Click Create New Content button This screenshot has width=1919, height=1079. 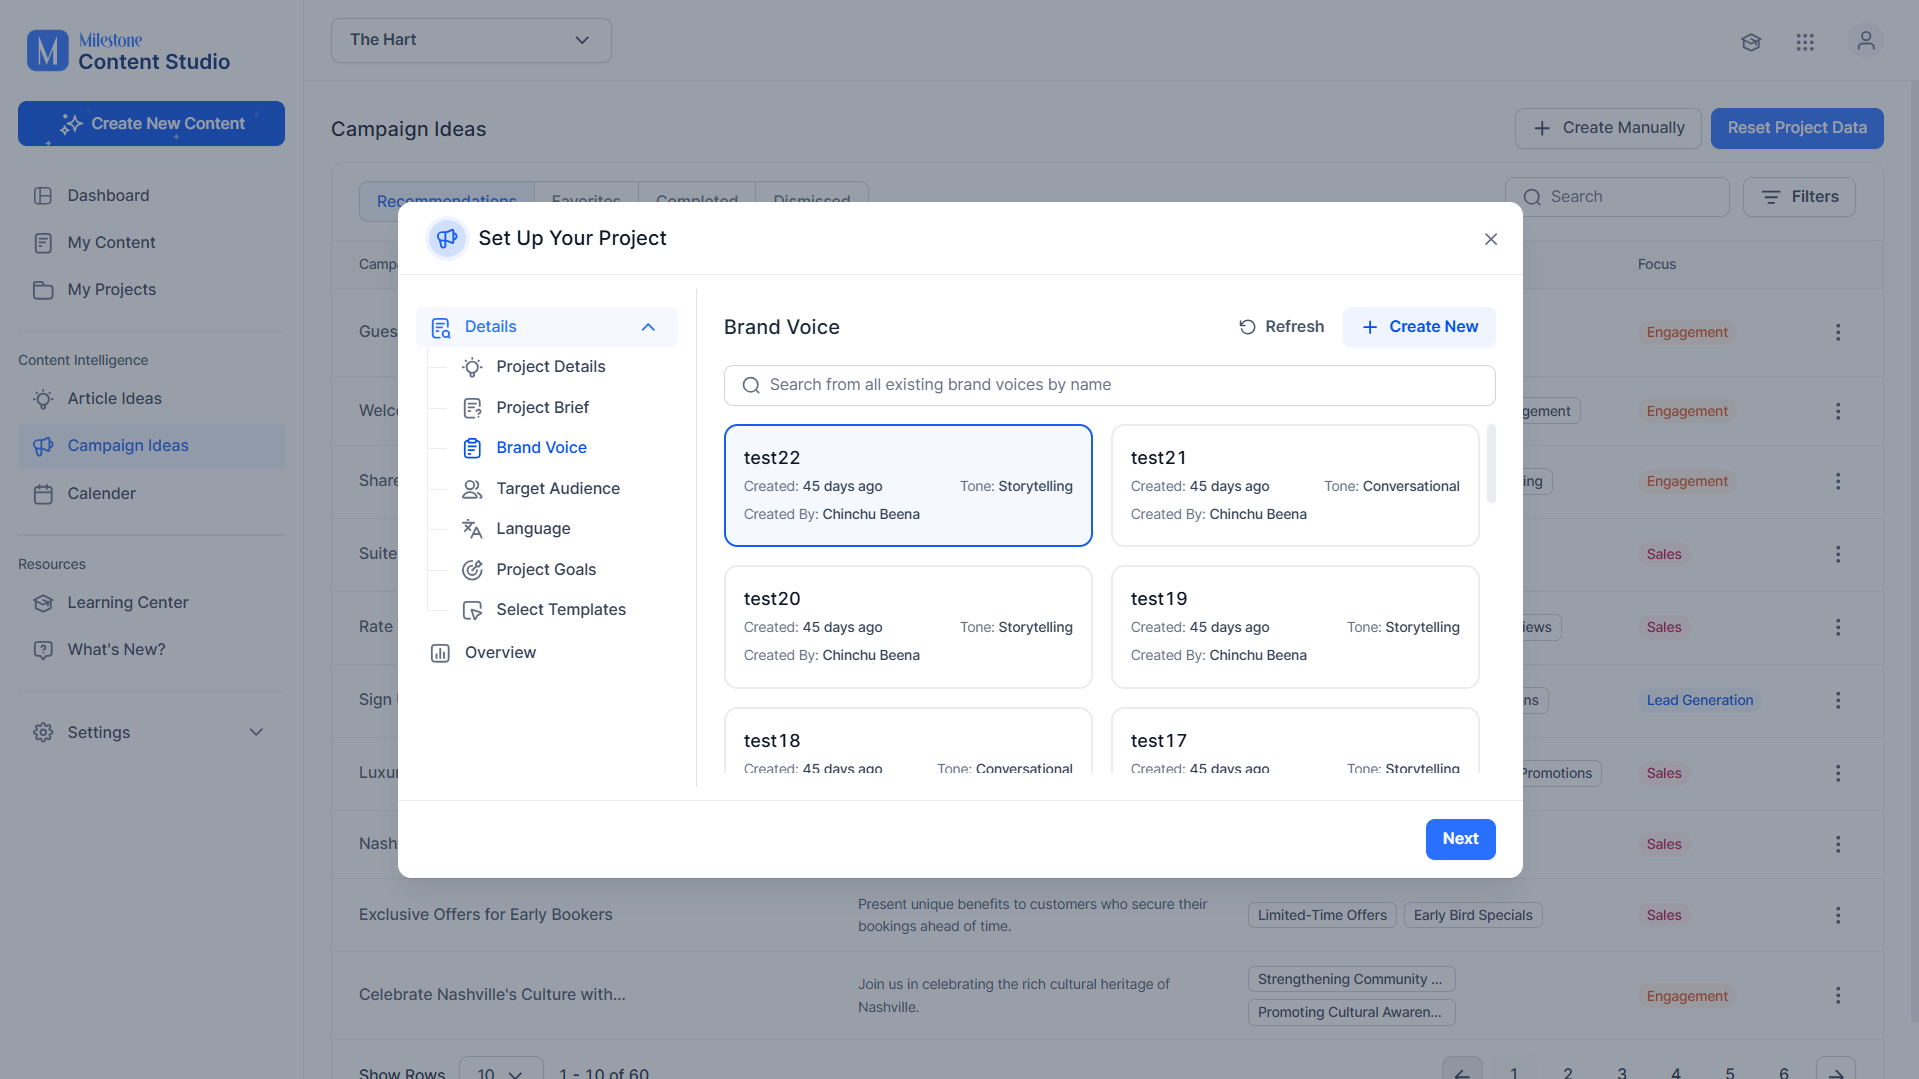pos(151,124)
